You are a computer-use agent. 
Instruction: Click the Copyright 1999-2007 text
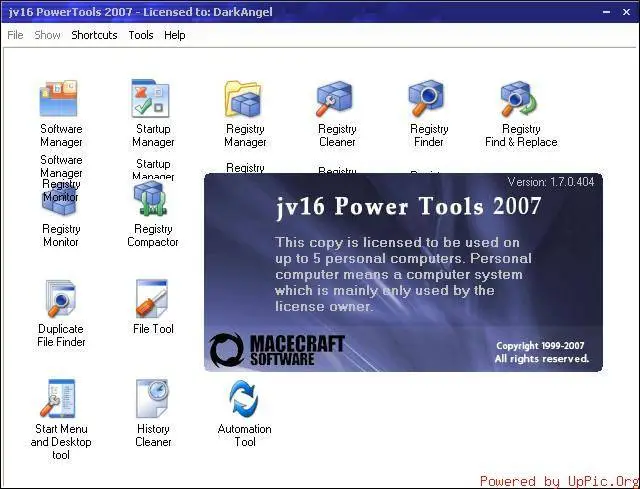tap(540, 346)
